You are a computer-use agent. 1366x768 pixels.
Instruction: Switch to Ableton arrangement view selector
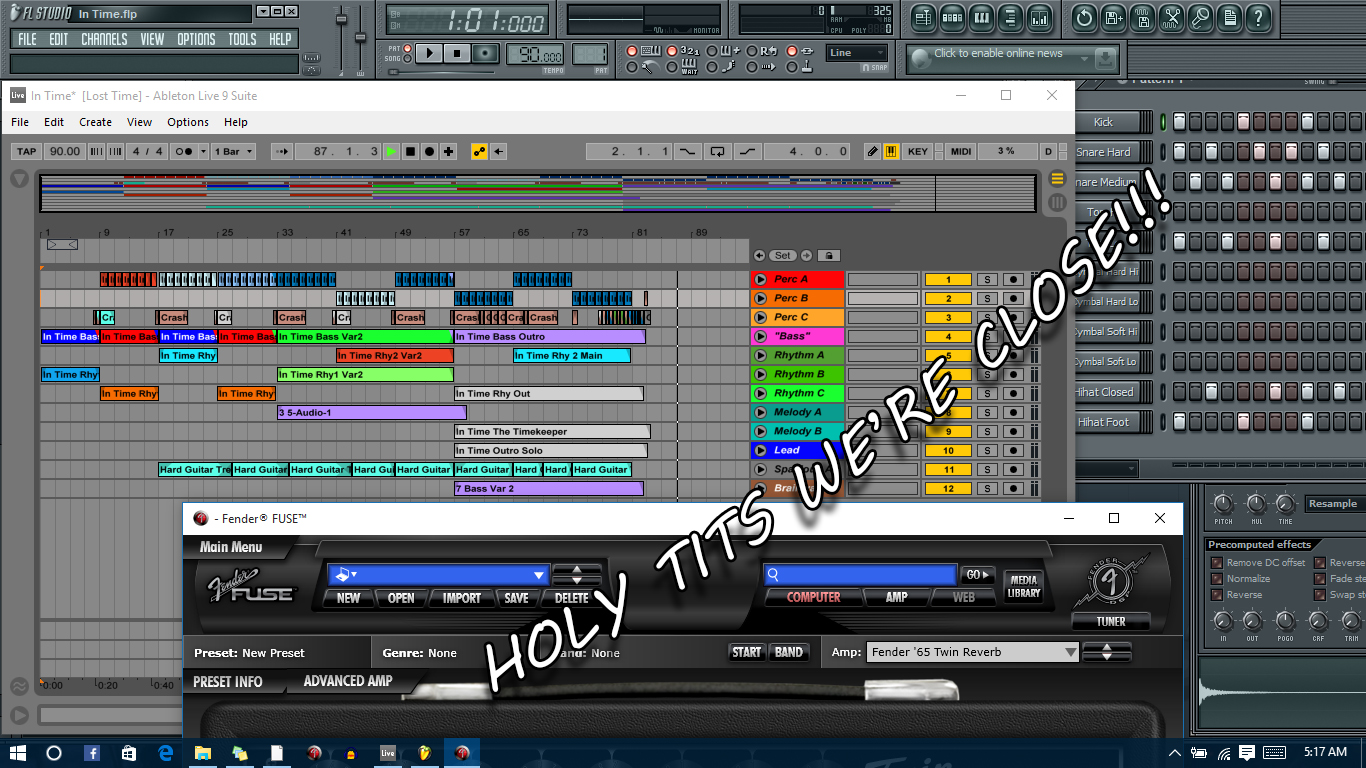point(1057,179)
